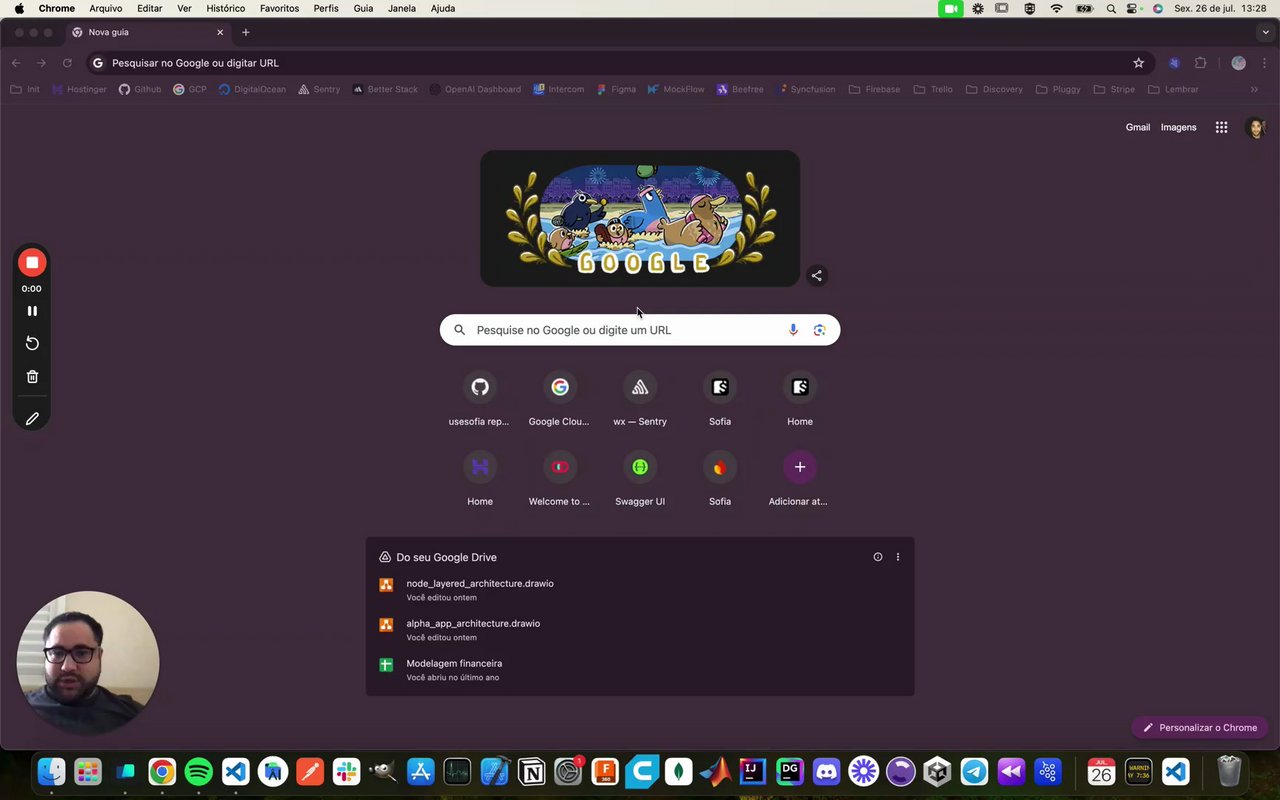1280x800 pixels.
Task: Open Slack from the Dock
Action: (x=346, y=771)
